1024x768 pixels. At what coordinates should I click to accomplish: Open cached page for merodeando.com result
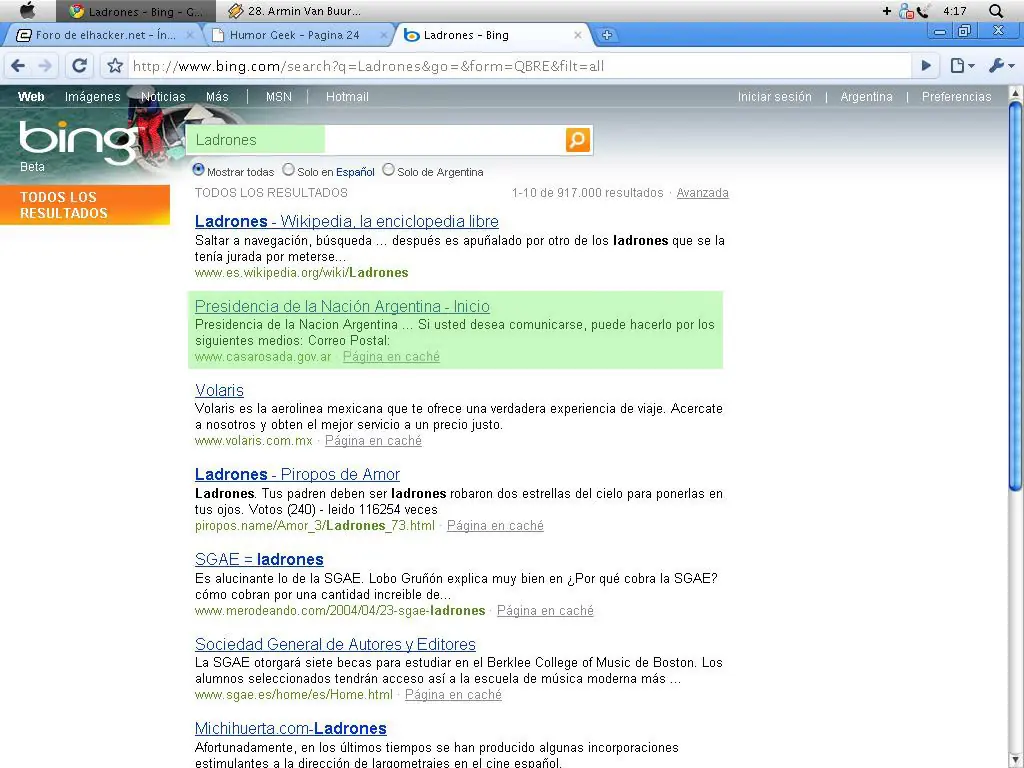(x=545, y=611)
